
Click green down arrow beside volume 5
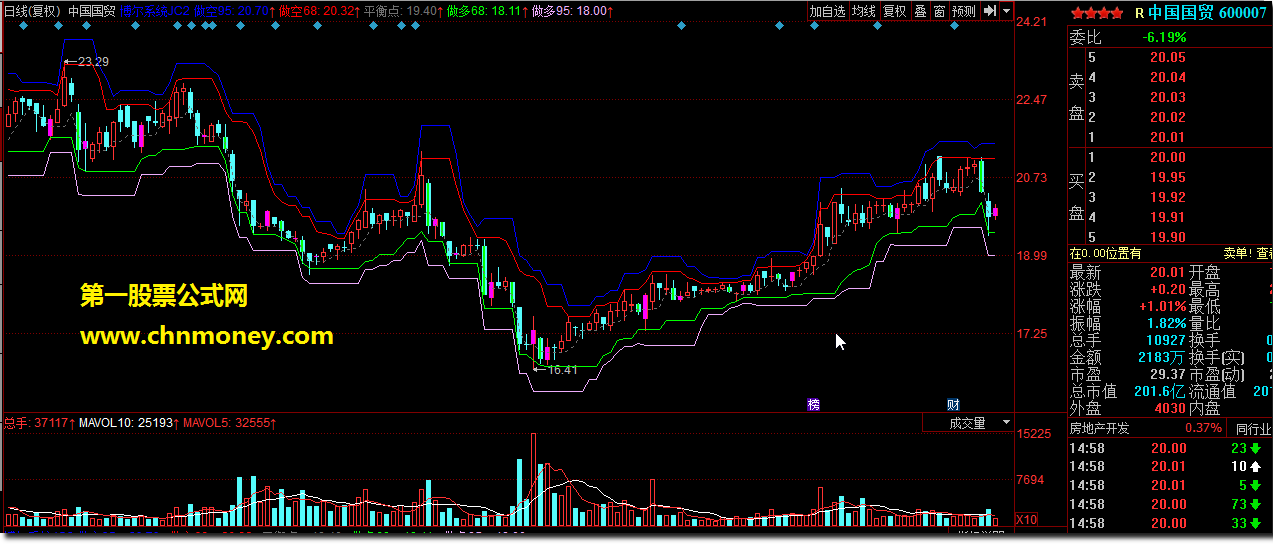pyautogui.click(x=1253, y=486)
